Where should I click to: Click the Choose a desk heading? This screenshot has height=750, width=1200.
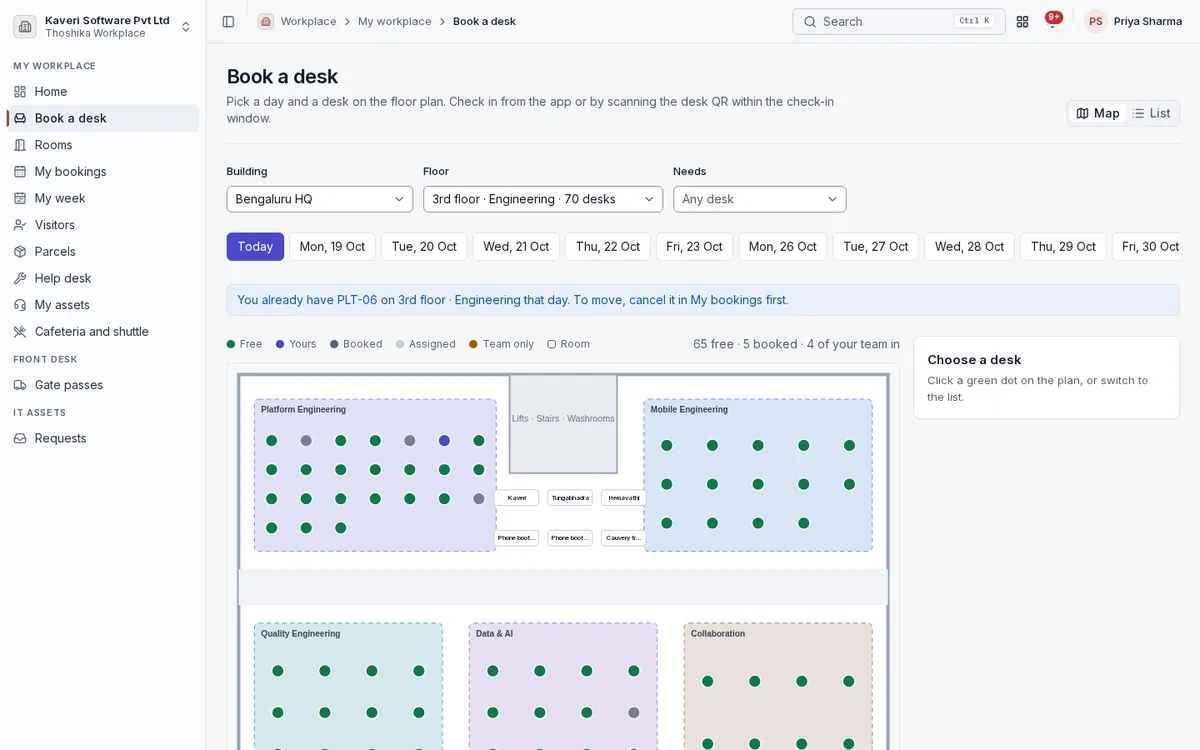tap(974, 360)
